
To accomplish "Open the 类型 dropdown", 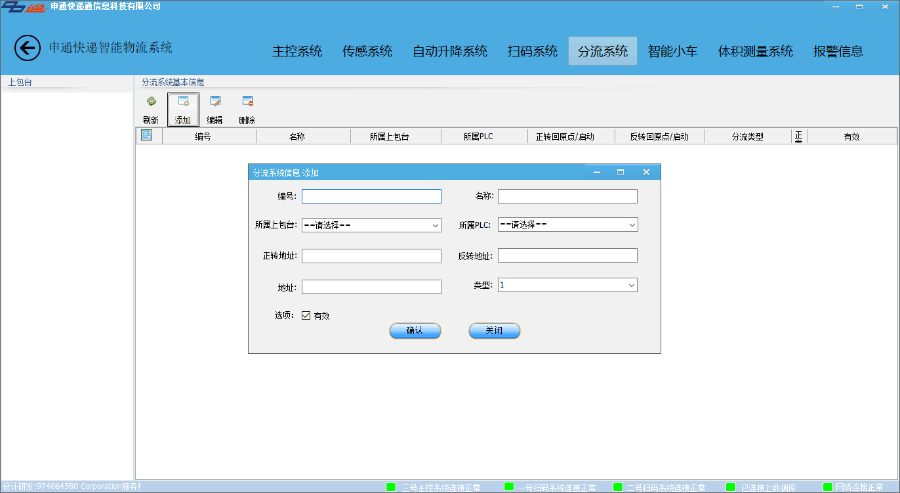I will [632, 286].
